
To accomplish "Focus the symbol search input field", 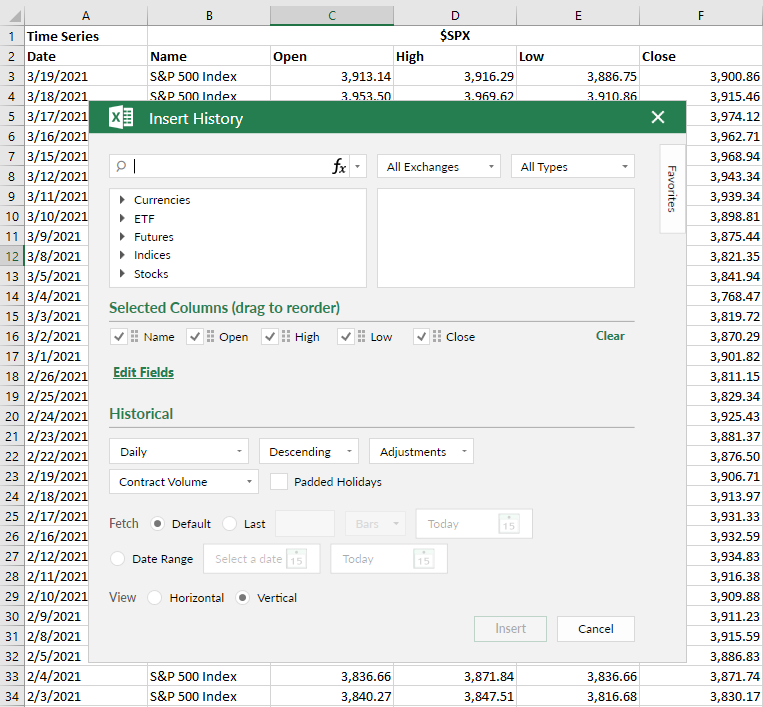I will pos(231,166).
